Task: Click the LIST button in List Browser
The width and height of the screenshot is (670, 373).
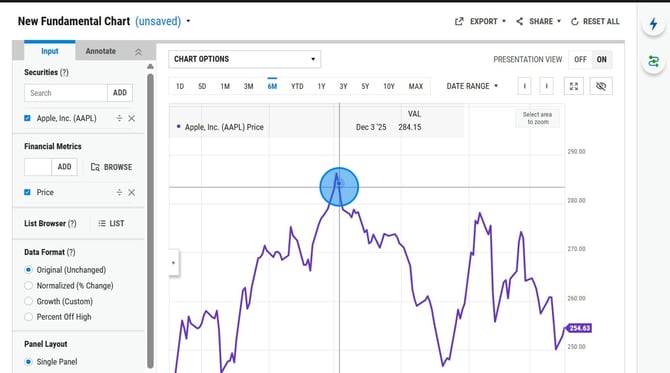Action: tap(111, 223)
